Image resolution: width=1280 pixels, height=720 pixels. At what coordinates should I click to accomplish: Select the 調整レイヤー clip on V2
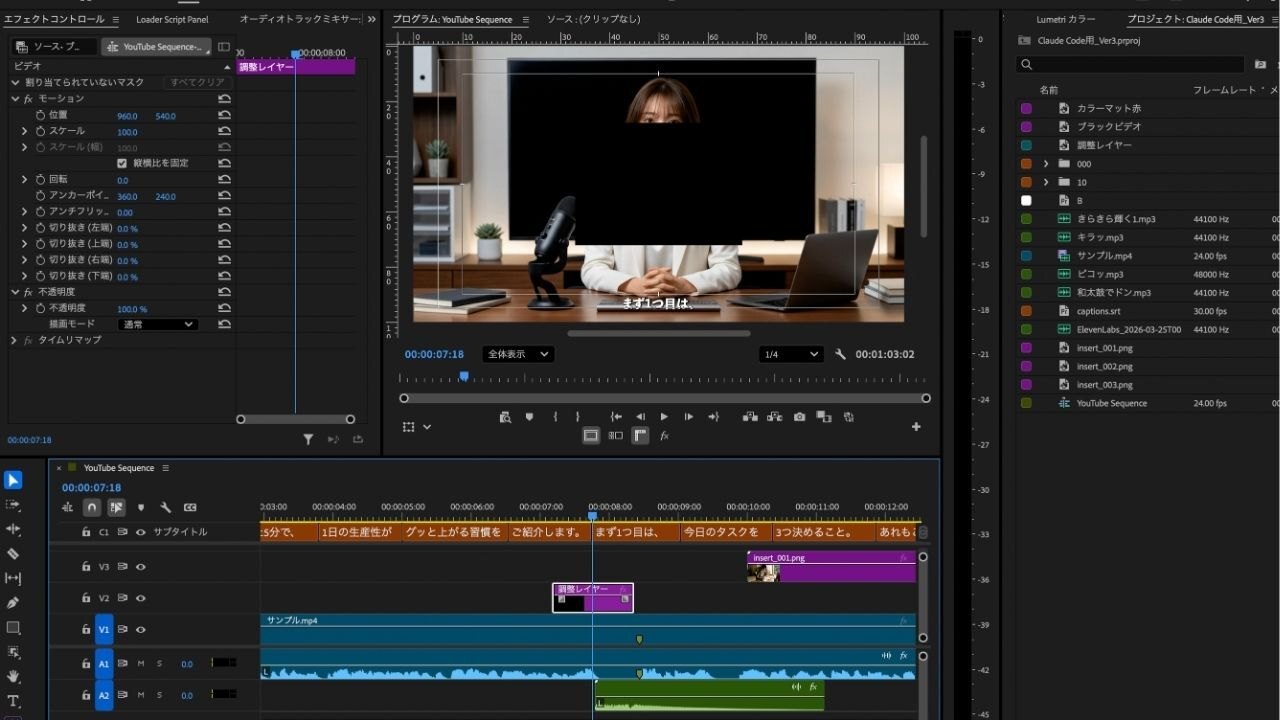[x=593, y=598]
